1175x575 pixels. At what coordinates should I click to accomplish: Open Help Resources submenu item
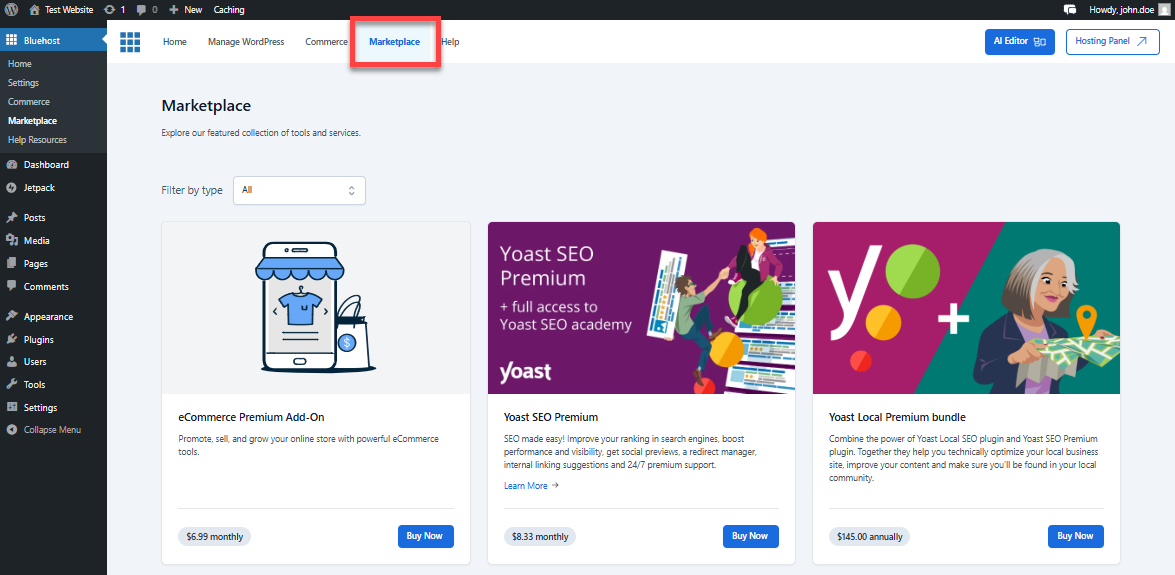coord(37,139)
